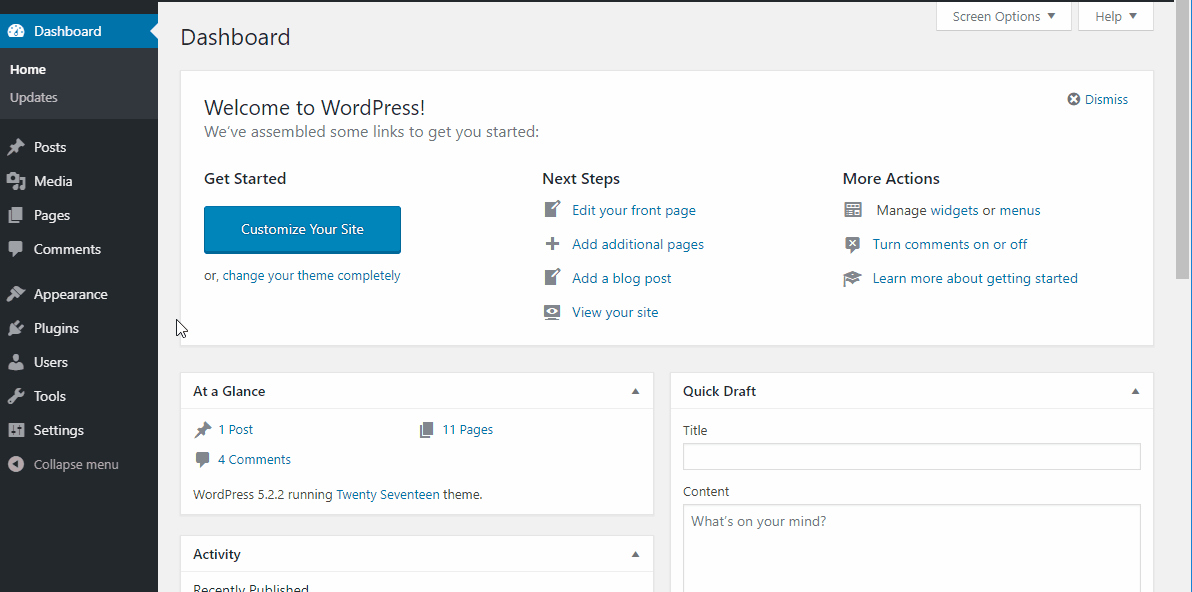Image resolution: width=1192 pixels, height=592 pixels.
Task: Open the 1 Post link
Action: [236, 430]
